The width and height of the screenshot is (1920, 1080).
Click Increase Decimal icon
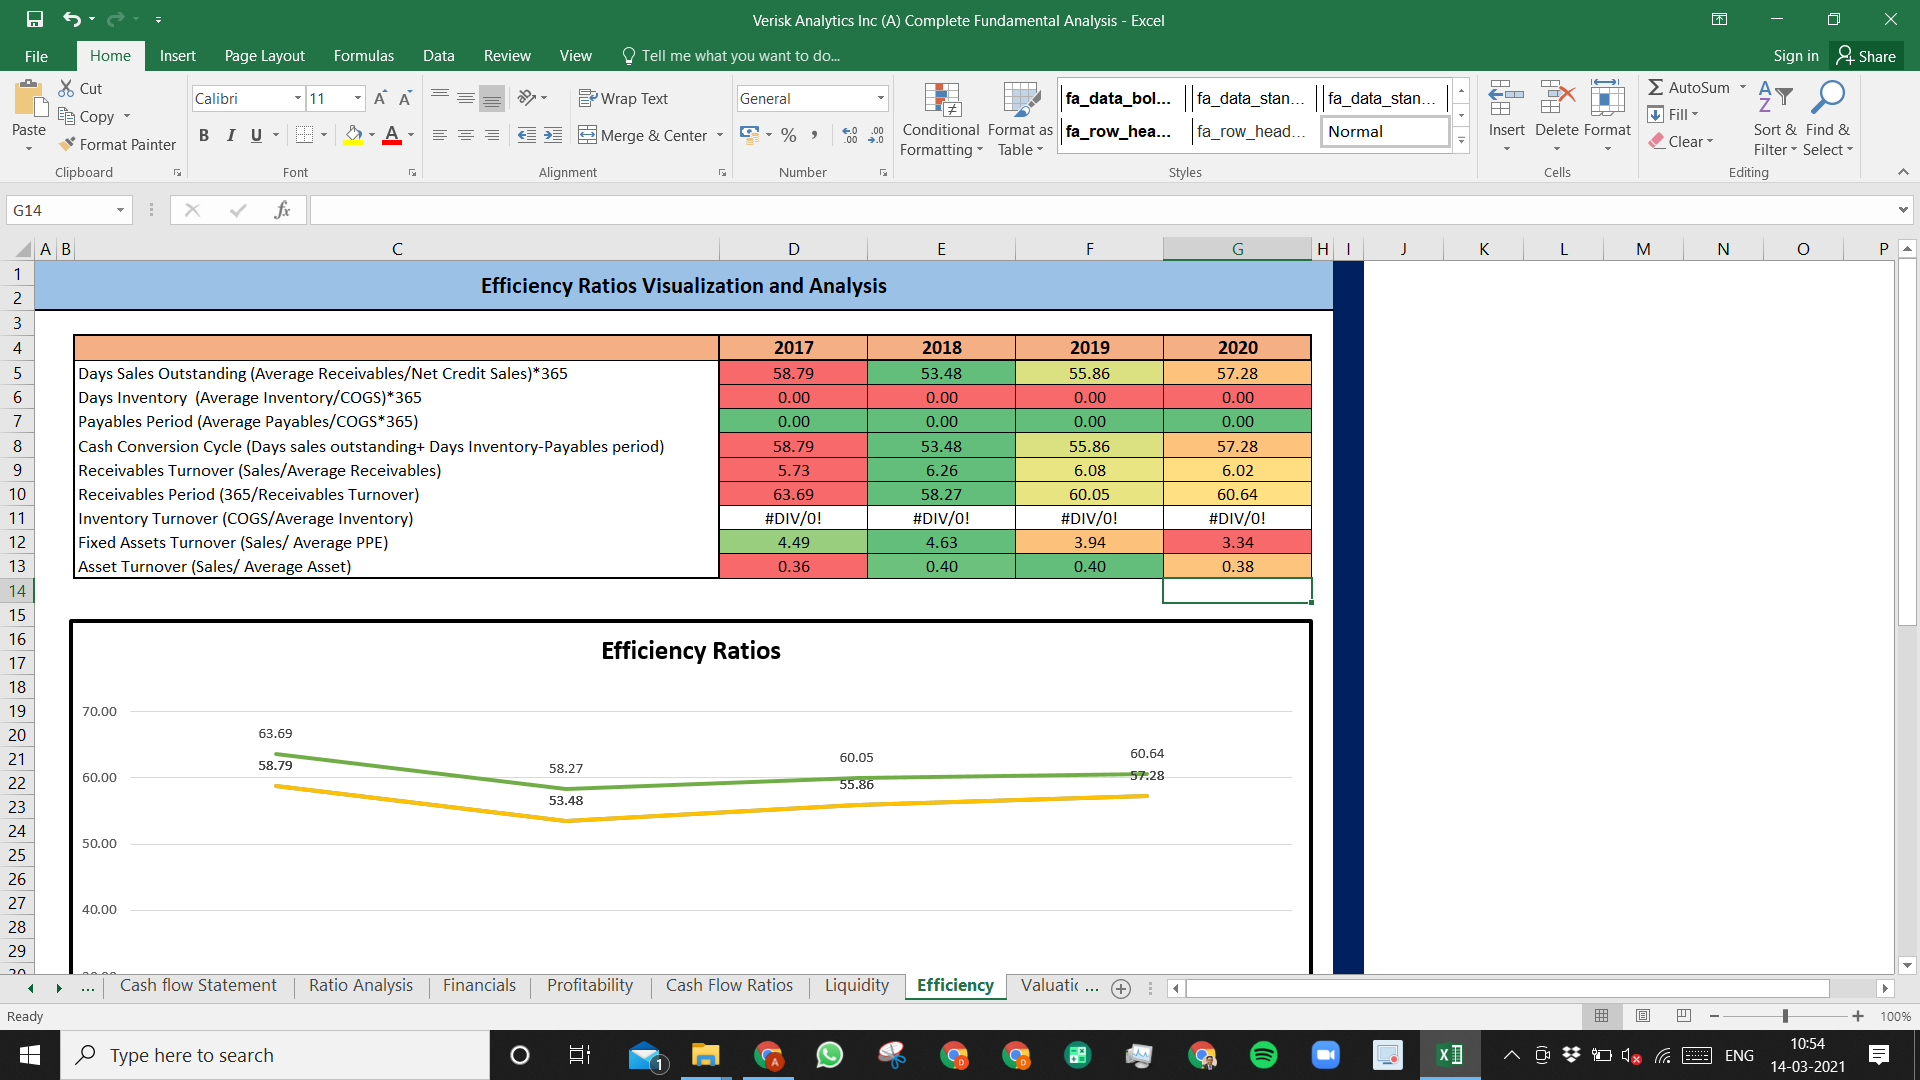[850, 135]
